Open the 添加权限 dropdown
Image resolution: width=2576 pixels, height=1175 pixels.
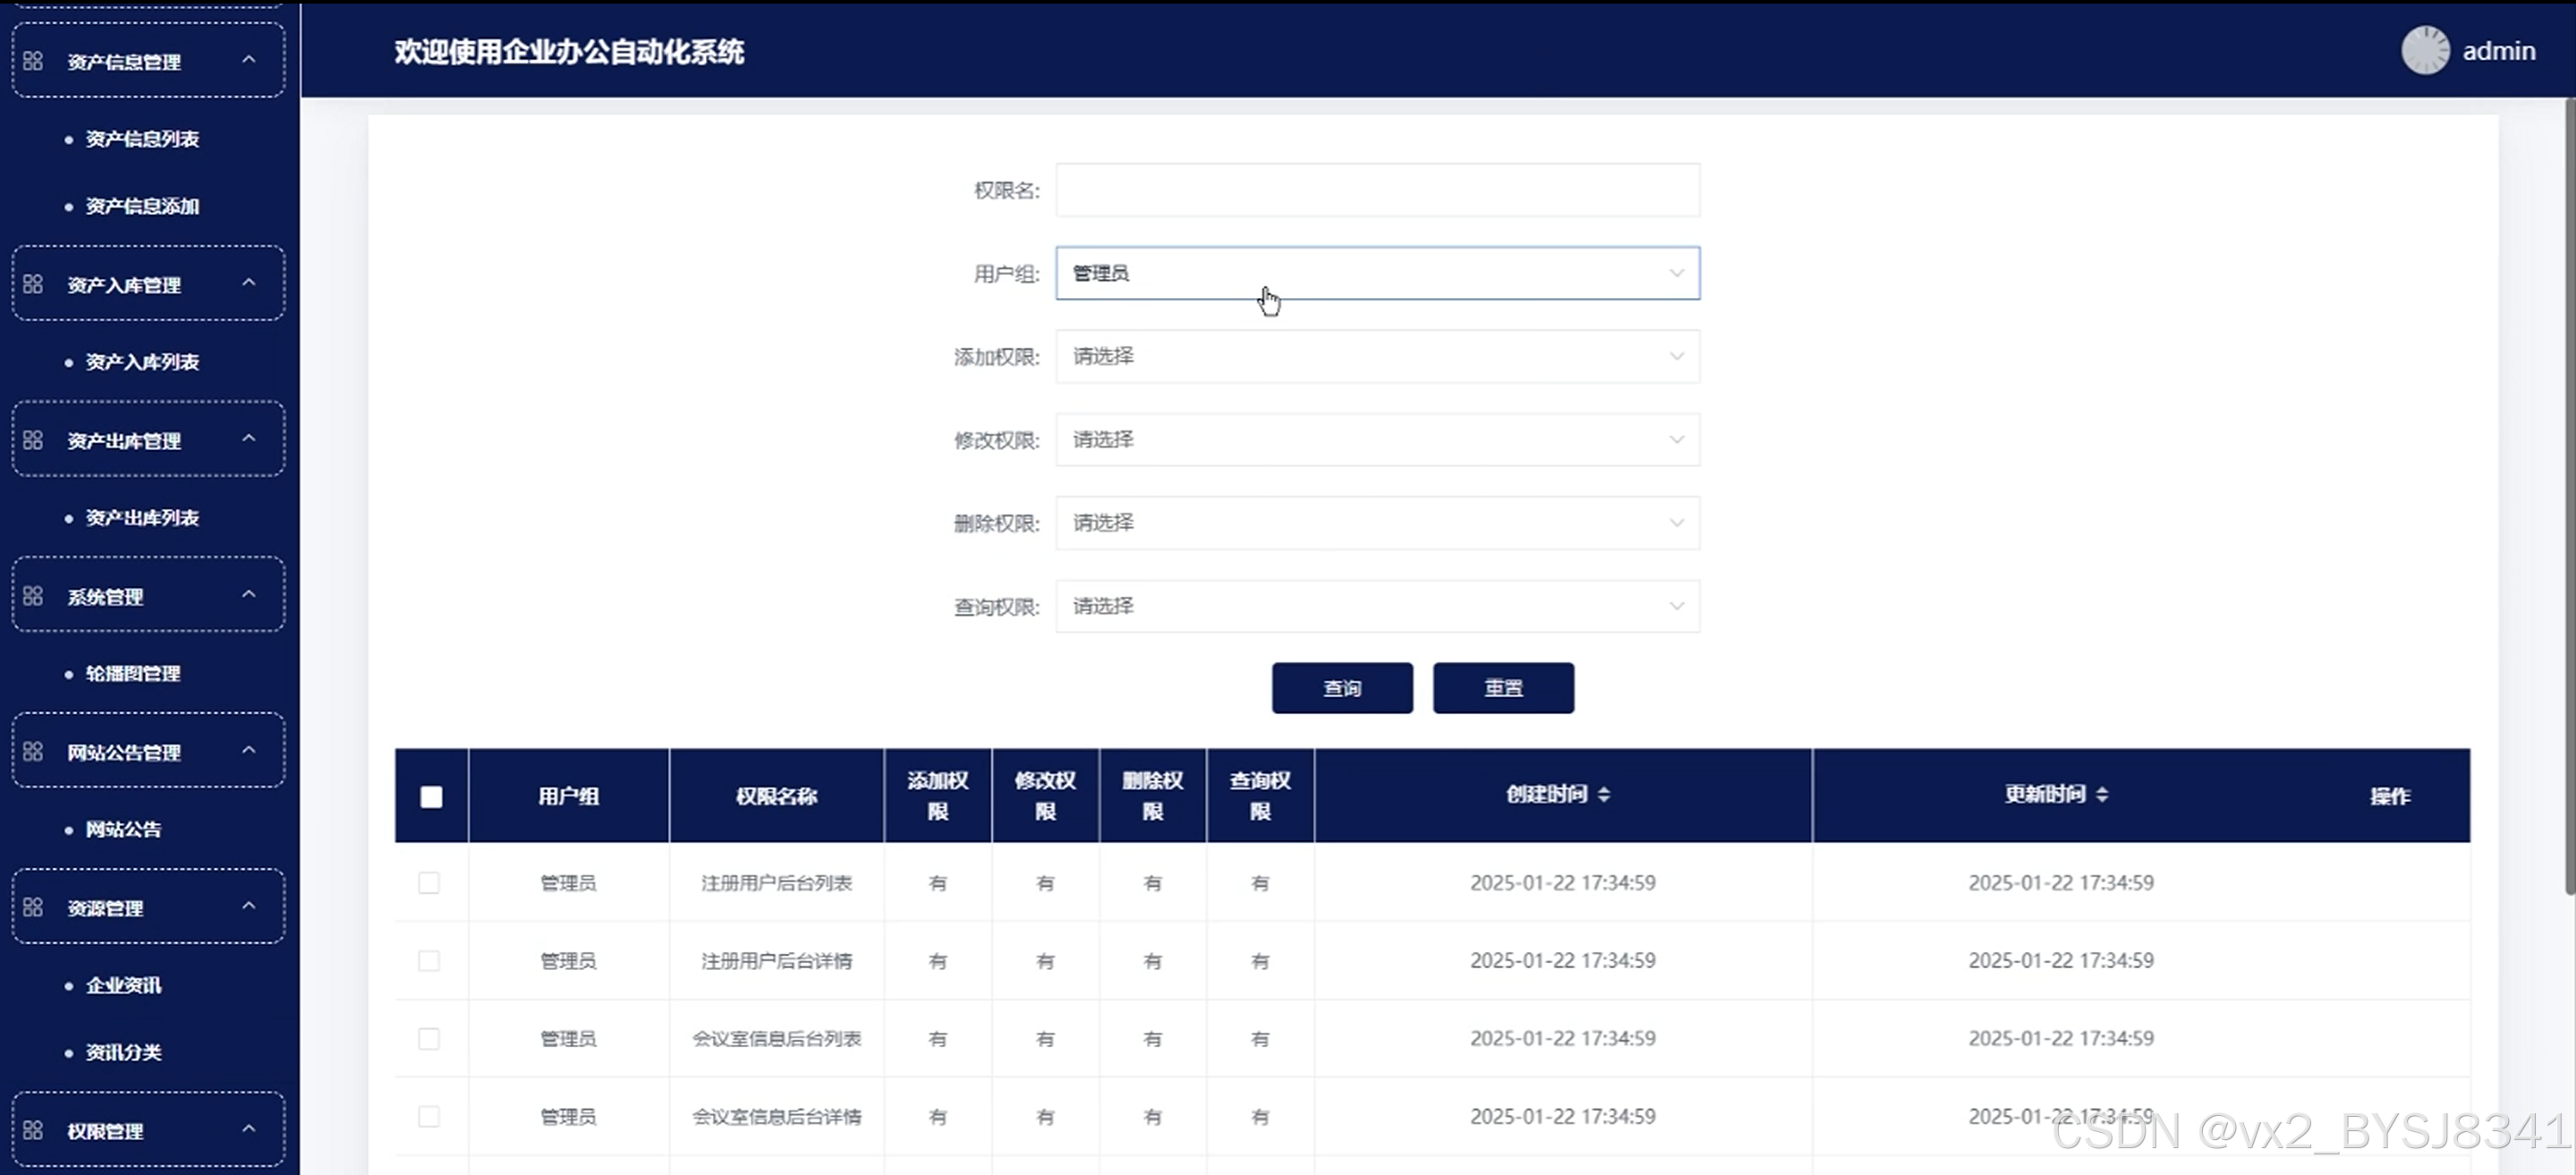(x=1376, y=356)
